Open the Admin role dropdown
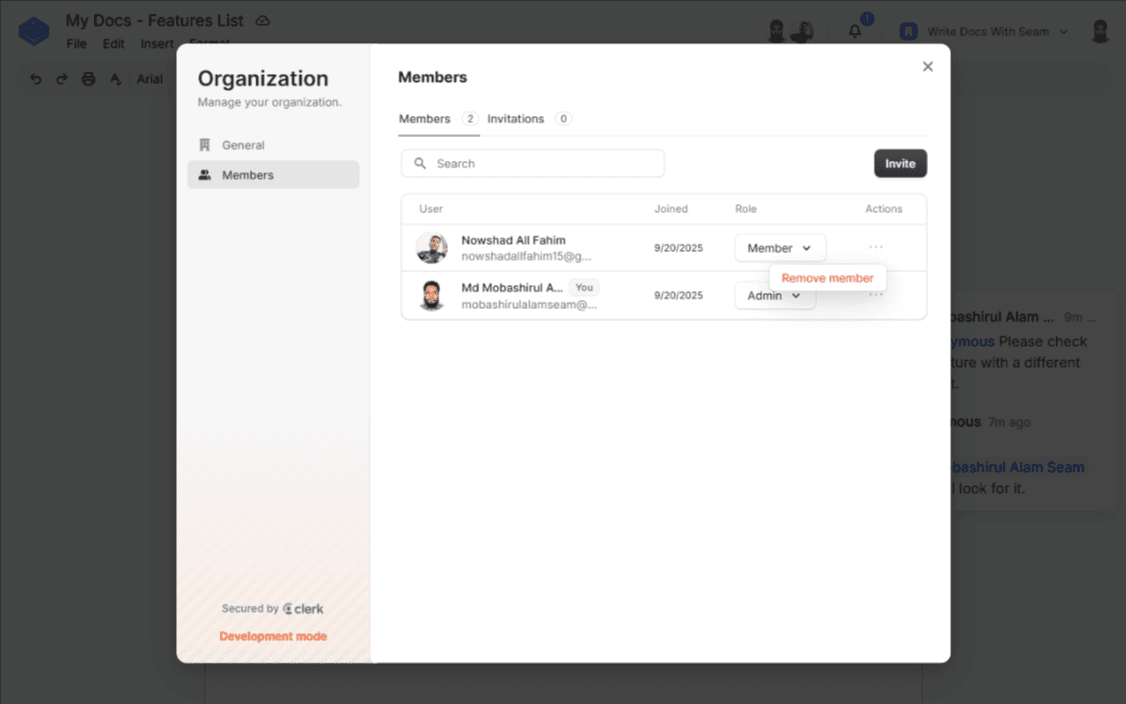The height and width of the screenshot is (704, 1126). coord(774,296)
